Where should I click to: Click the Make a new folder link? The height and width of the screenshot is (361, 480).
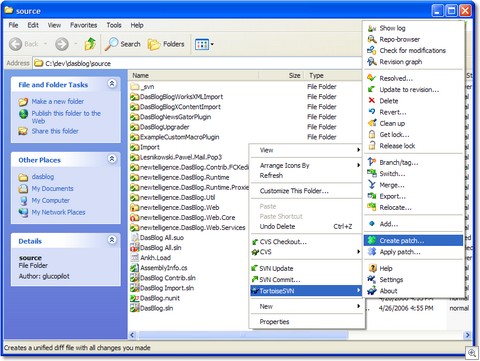point(58,101)
